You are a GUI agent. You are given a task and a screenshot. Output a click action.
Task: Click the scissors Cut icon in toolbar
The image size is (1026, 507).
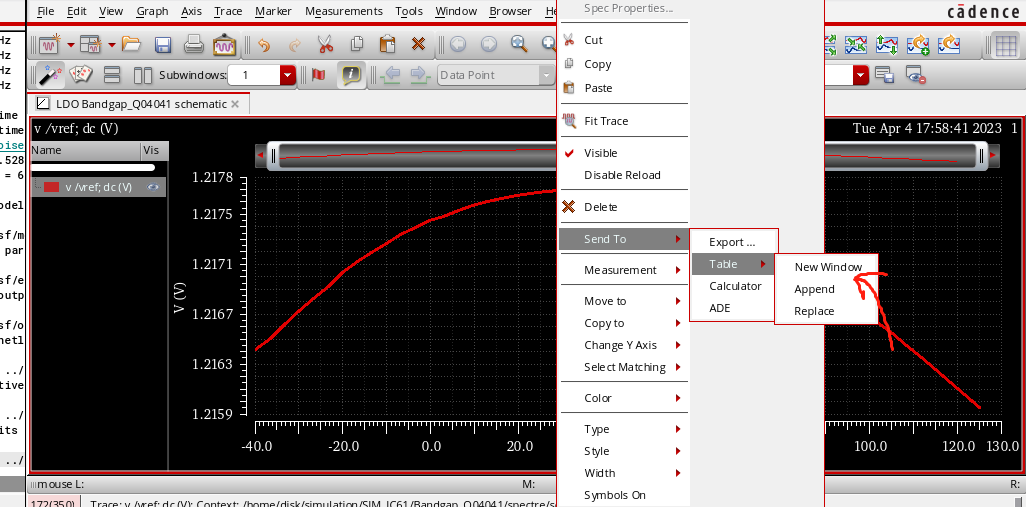point(325,45)
